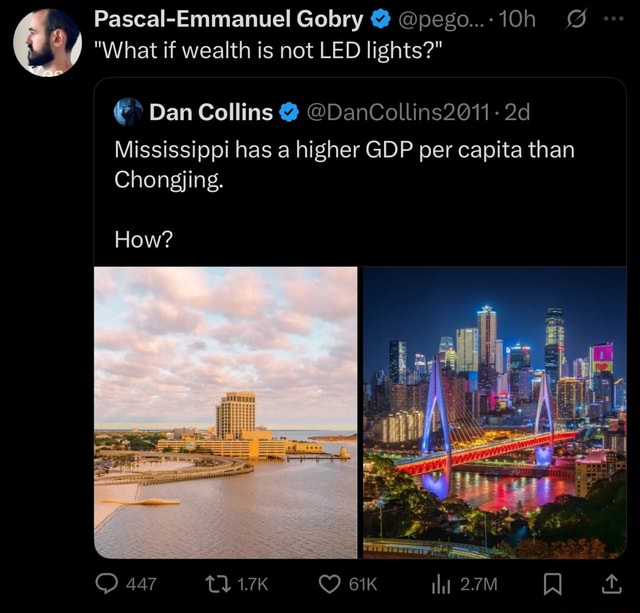Viewport: 640px width, 613px height.
Task: Click the 2d timestamp on quoted tweet
Action: point(517,112)
